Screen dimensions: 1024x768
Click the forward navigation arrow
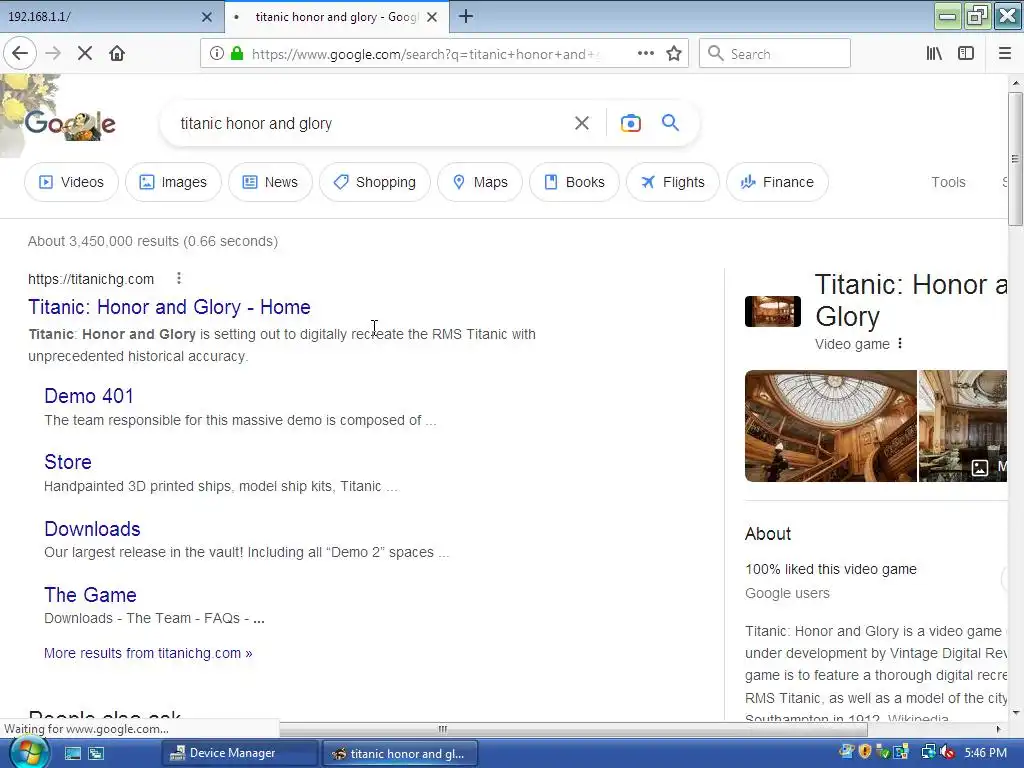pyautogui.click(x=53, y=53)
